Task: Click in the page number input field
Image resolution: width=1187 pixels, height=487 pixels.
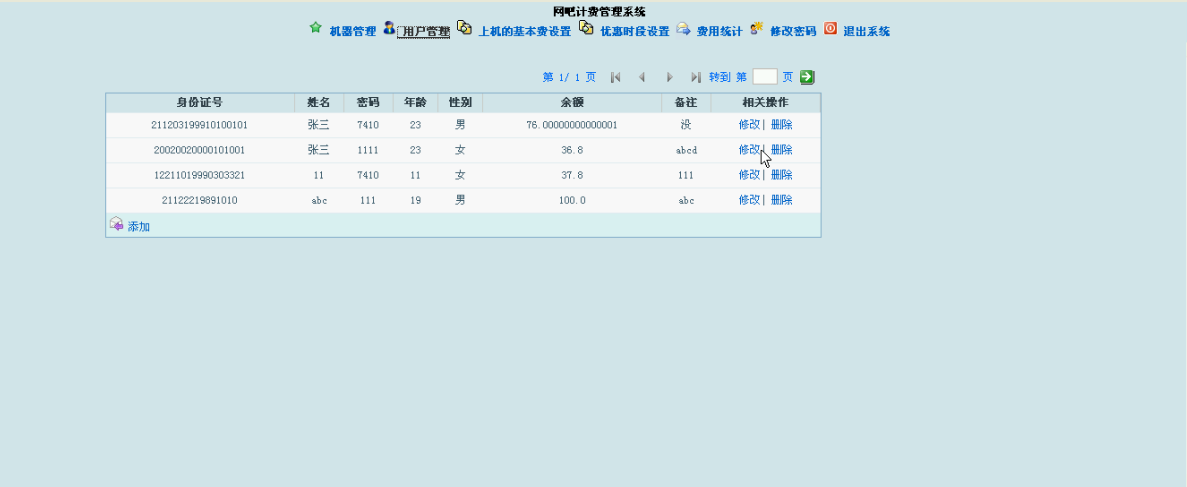Action: coord(765,76)
